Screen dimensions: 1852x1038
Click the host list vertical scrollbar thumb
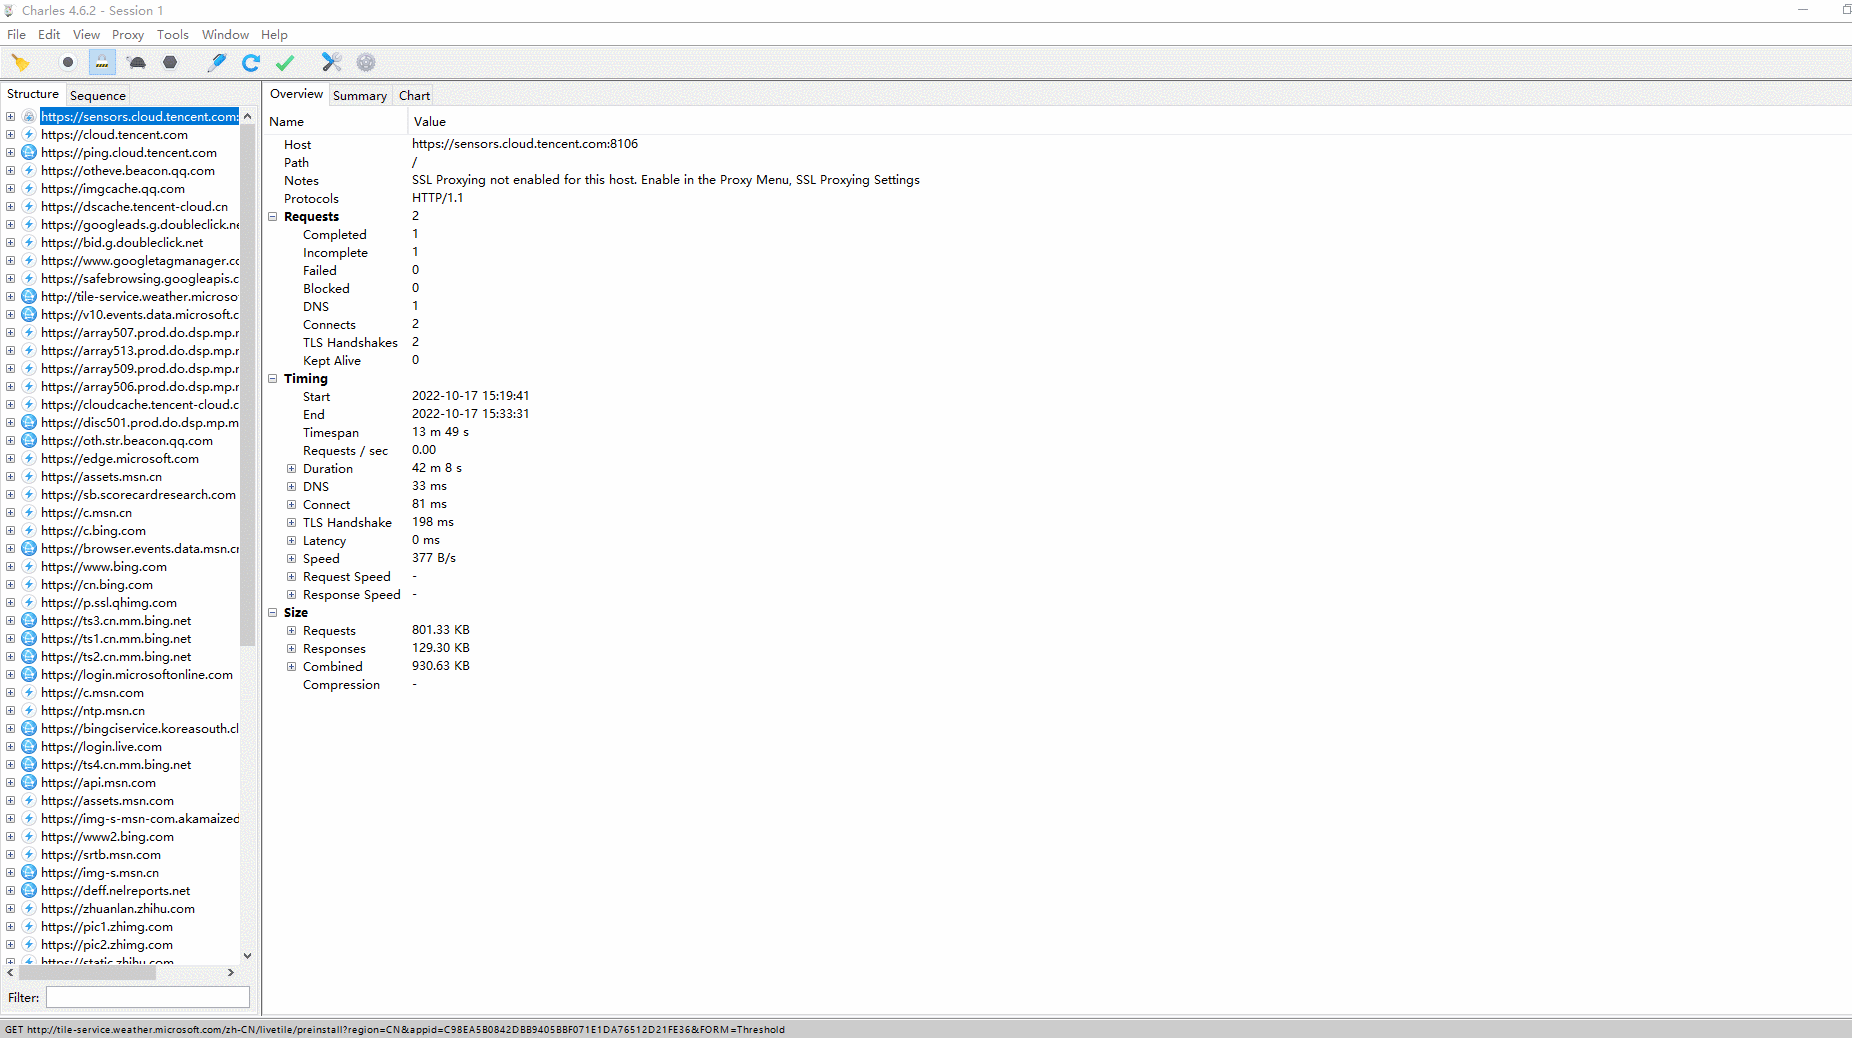(247, 386)
